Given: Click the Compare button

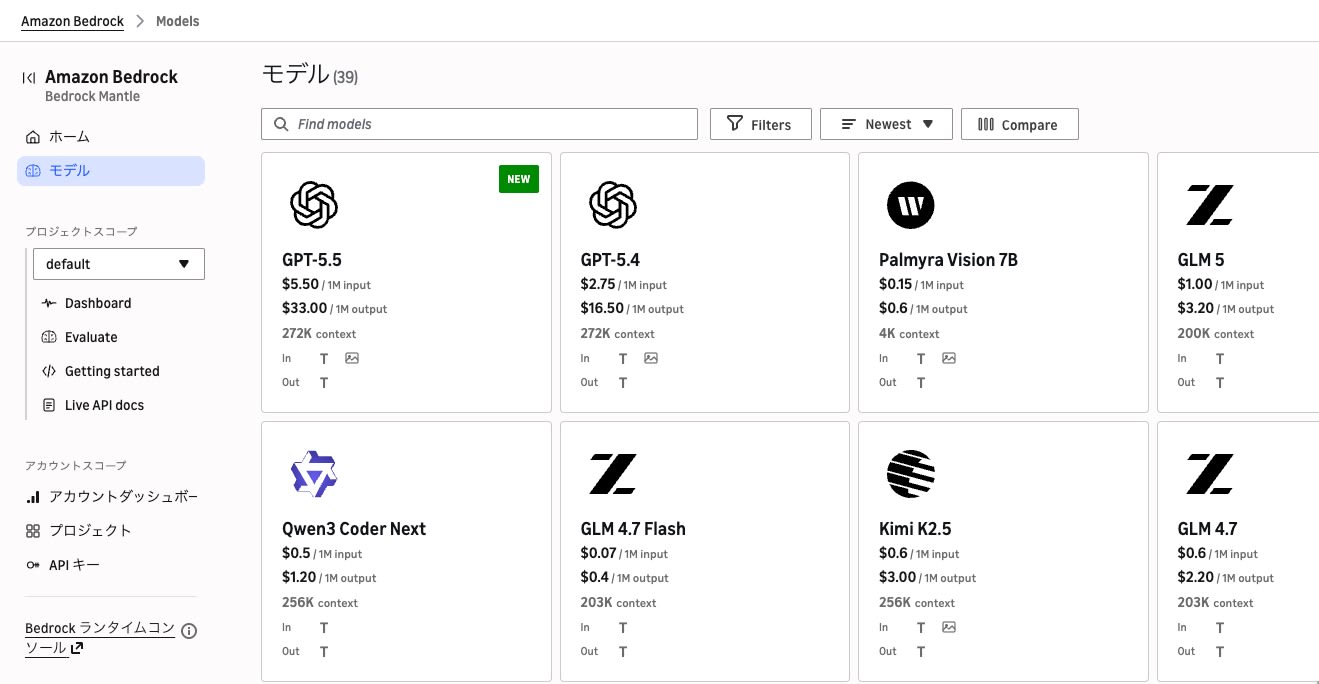Looking at the screenshot, I should click(x=1019, y=124).
